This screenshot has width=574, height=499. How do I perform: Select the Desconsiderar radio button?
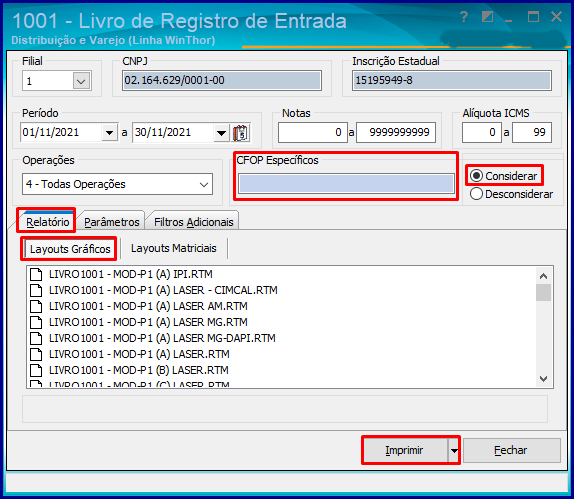coord(476,194)
